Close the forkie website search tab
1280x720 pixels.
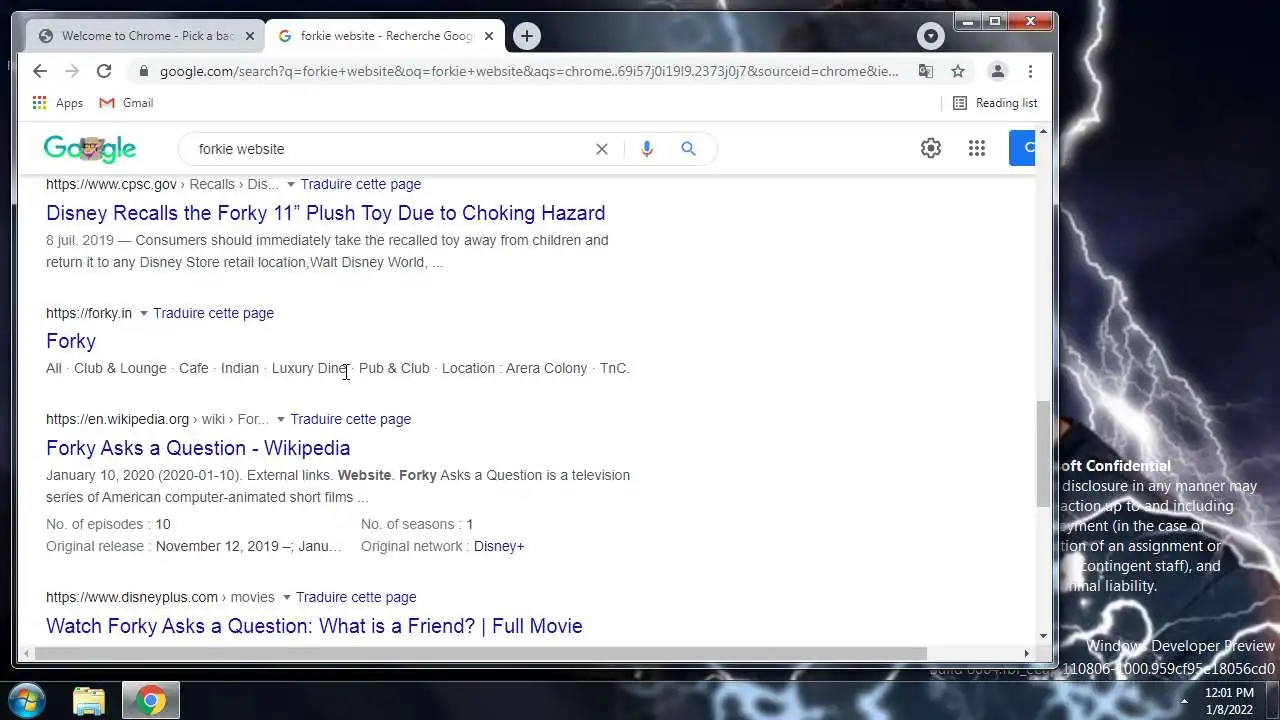(489, 36)
